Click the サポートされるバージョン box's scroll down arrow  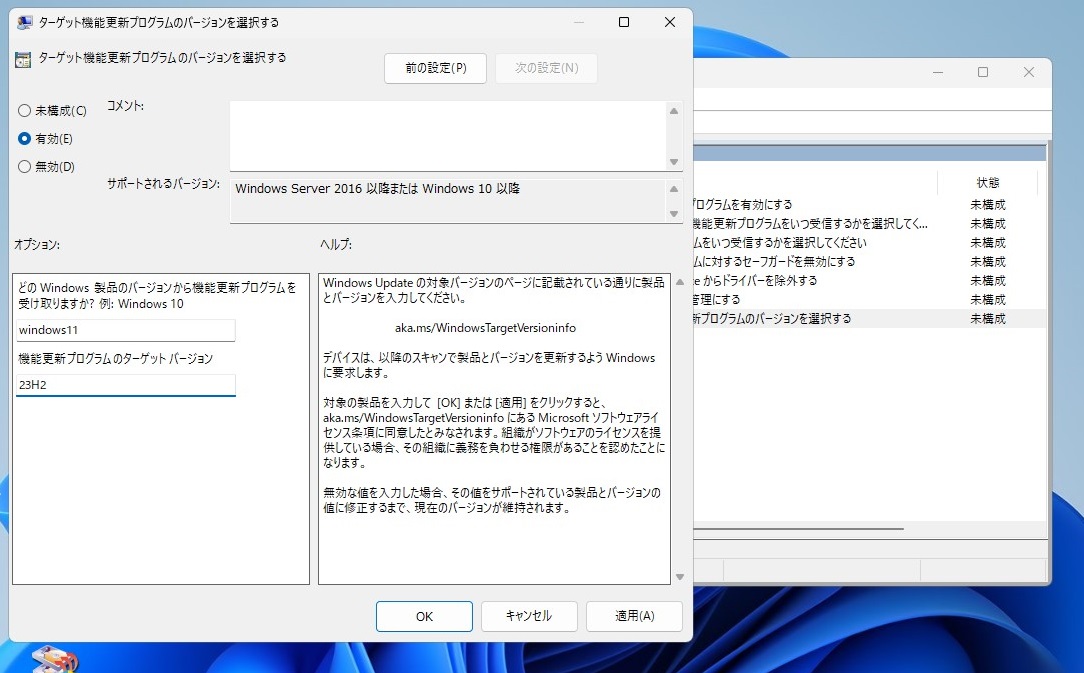click(674, 213)
